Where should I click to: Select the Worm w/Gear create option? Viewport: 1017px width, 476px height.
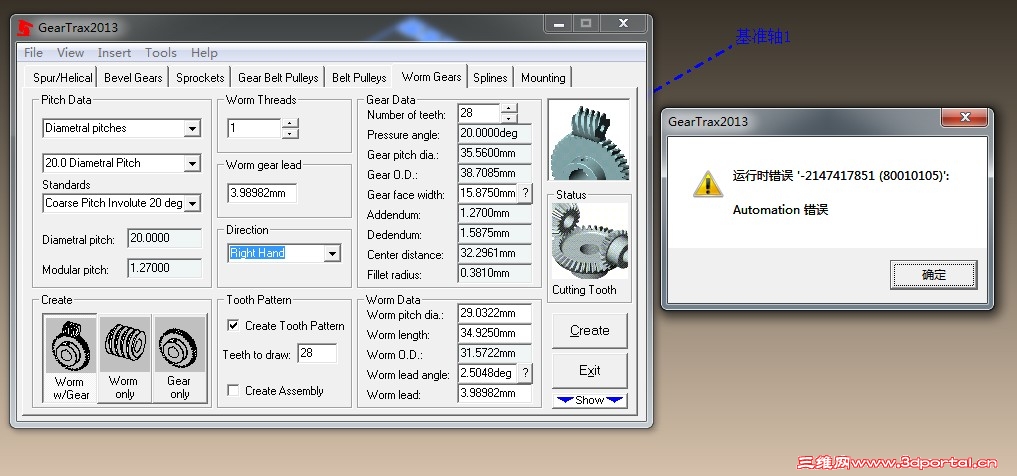click(70, 359)
